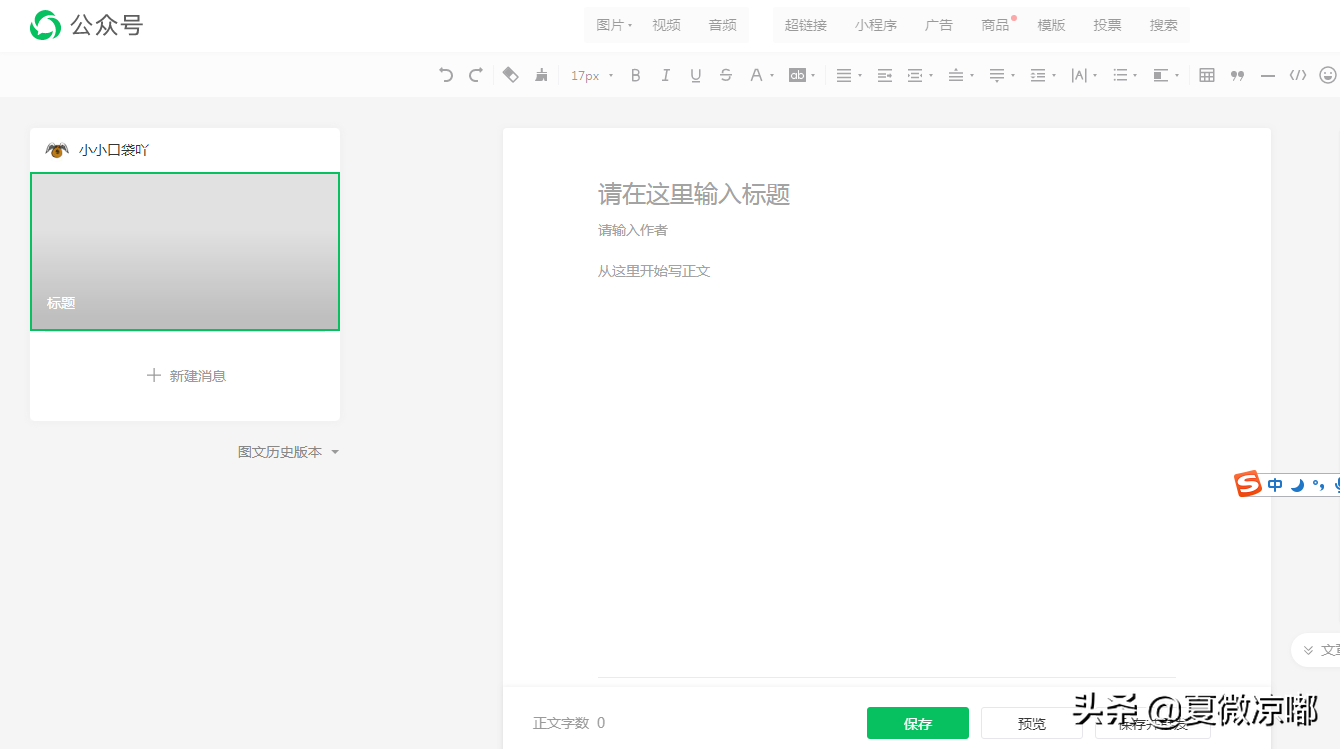Select the format eraser icon

[510, 74]
